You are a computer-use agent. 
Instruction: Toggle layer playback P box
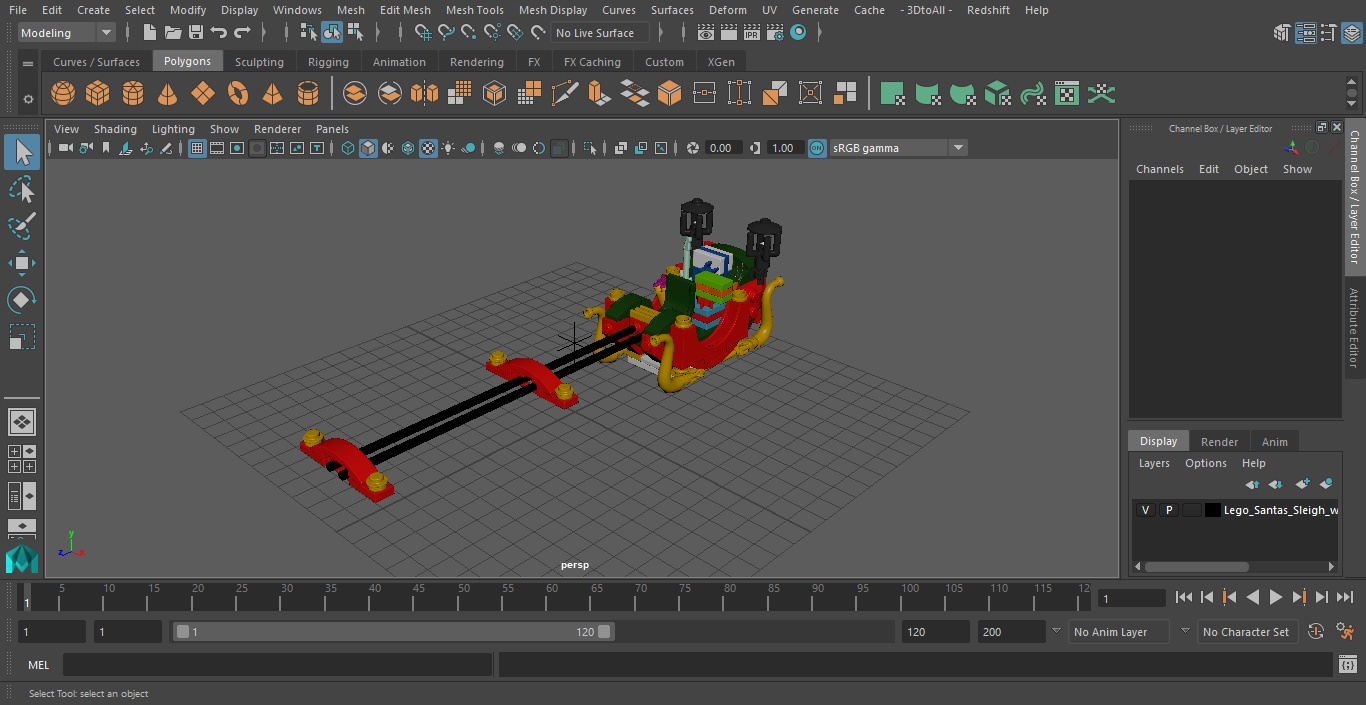[1169, 510]
